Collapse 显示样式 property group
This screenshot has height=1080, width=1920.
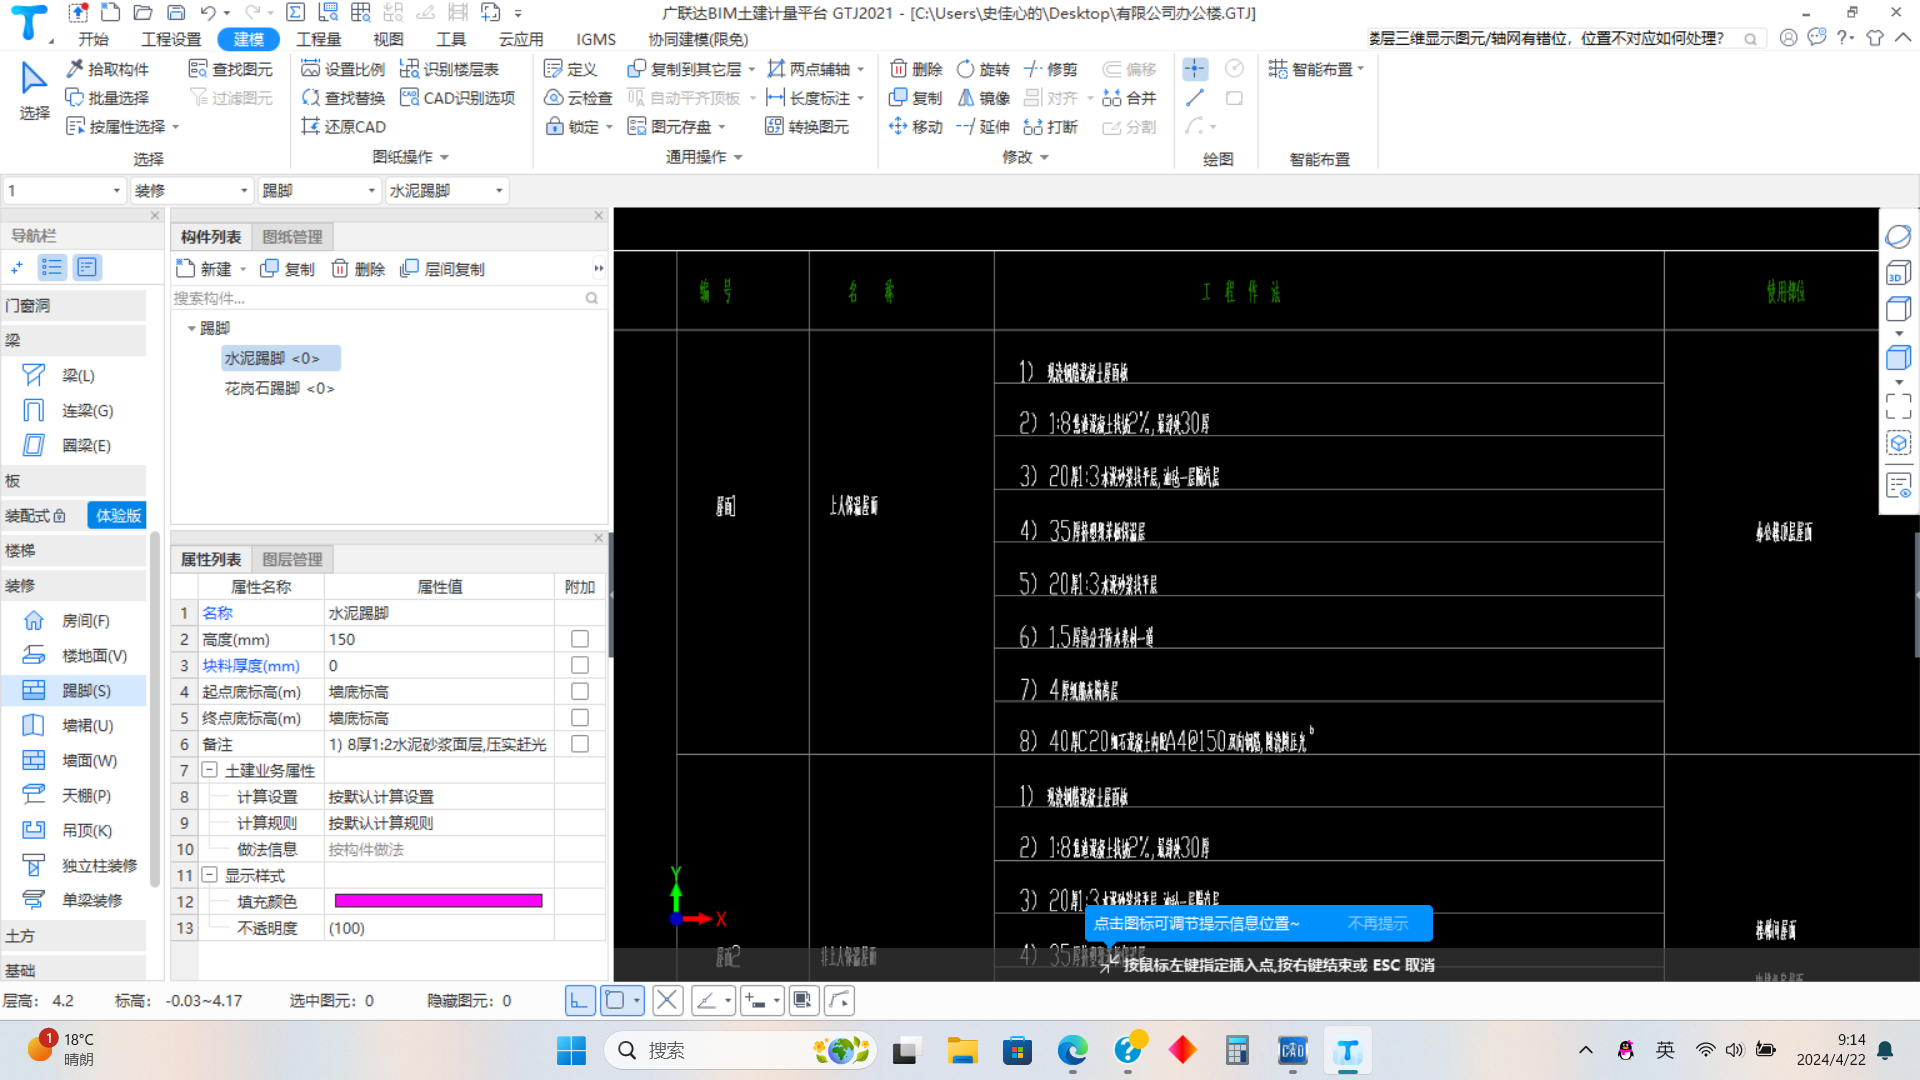210,875
